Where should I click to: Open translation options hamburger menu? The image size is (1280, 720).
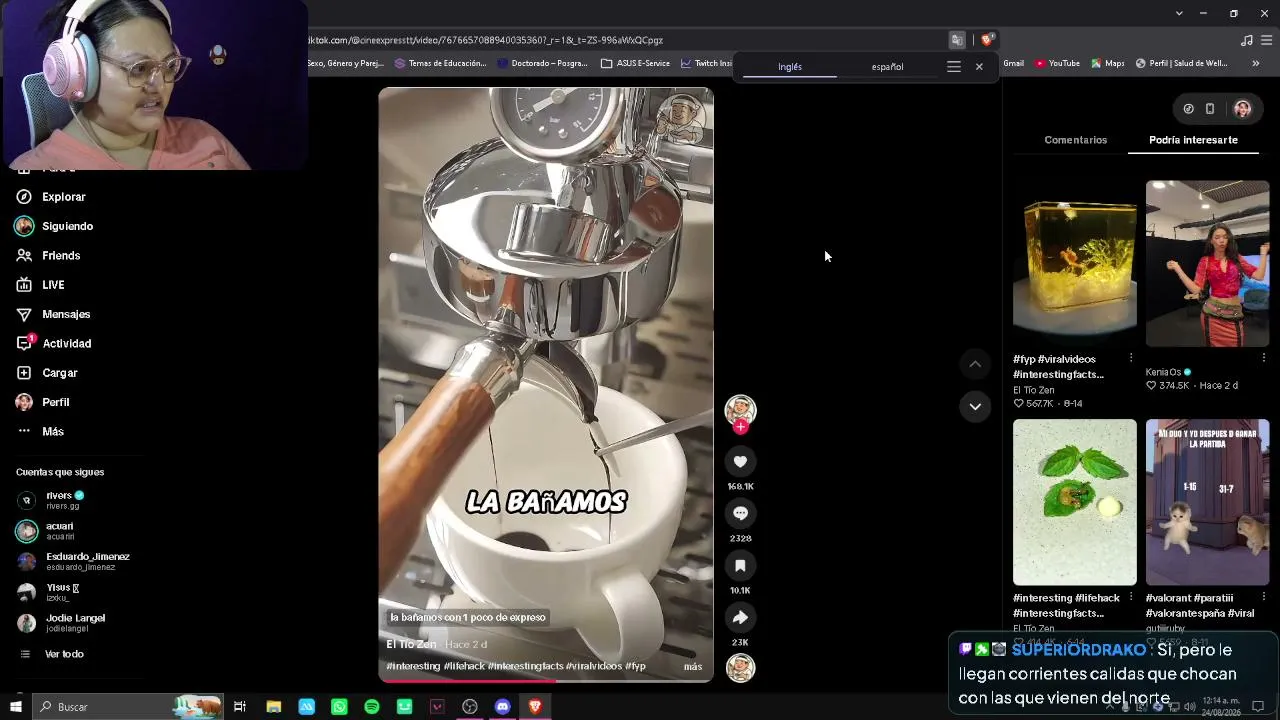coord(954,67)
